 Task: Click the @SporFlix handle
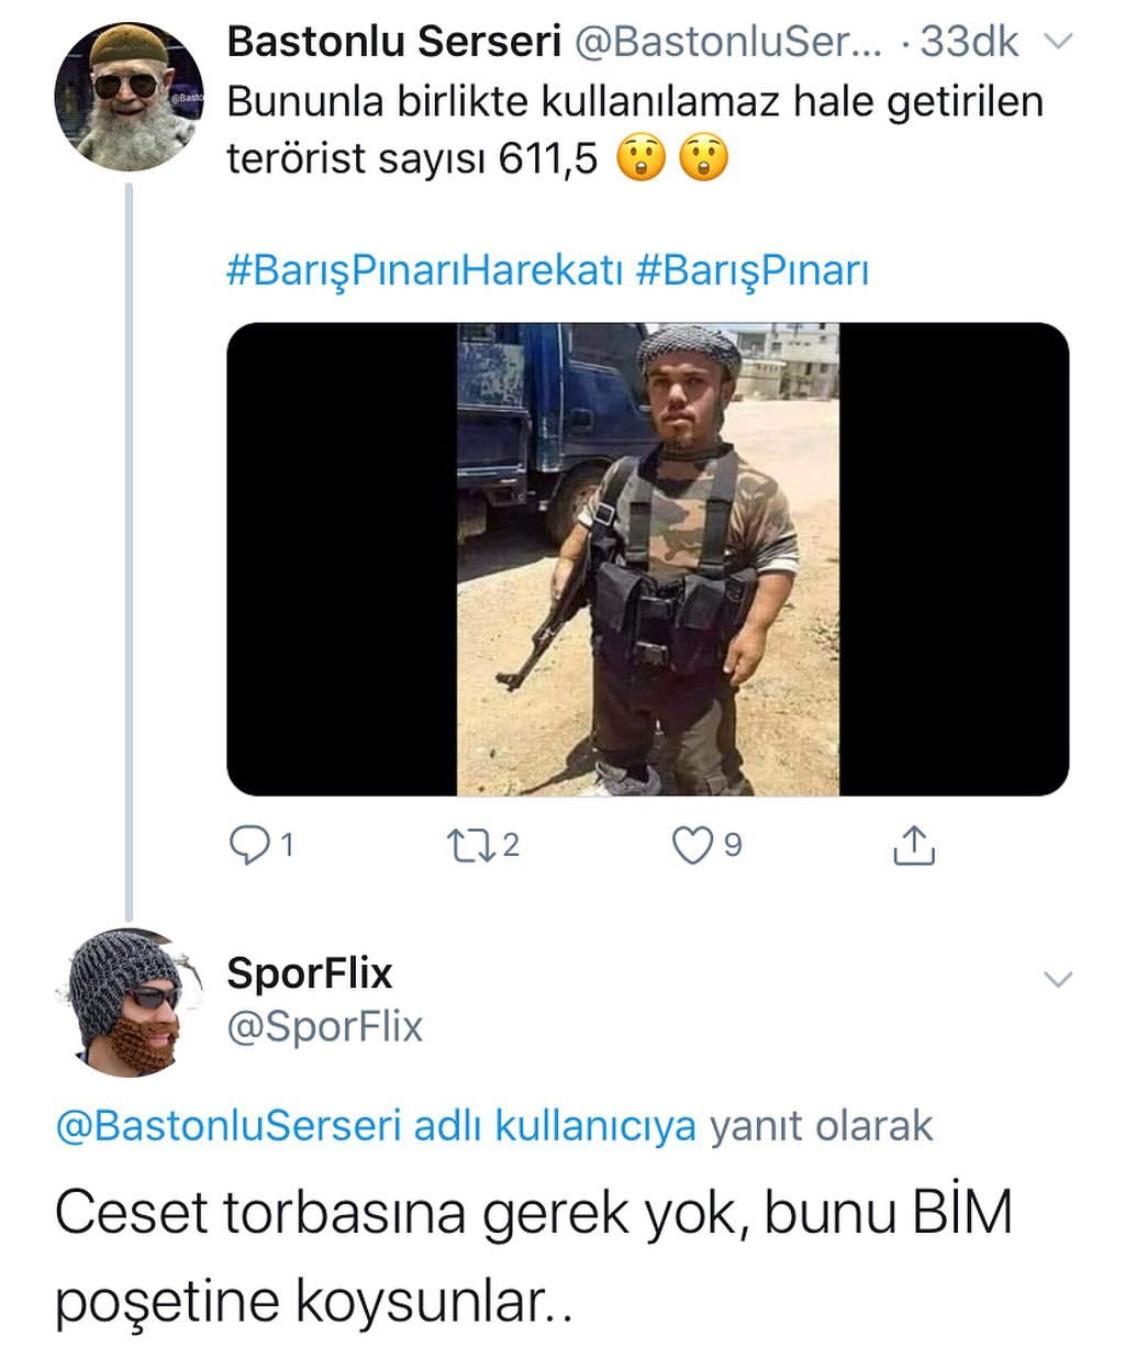click(x=325, y=1028)
